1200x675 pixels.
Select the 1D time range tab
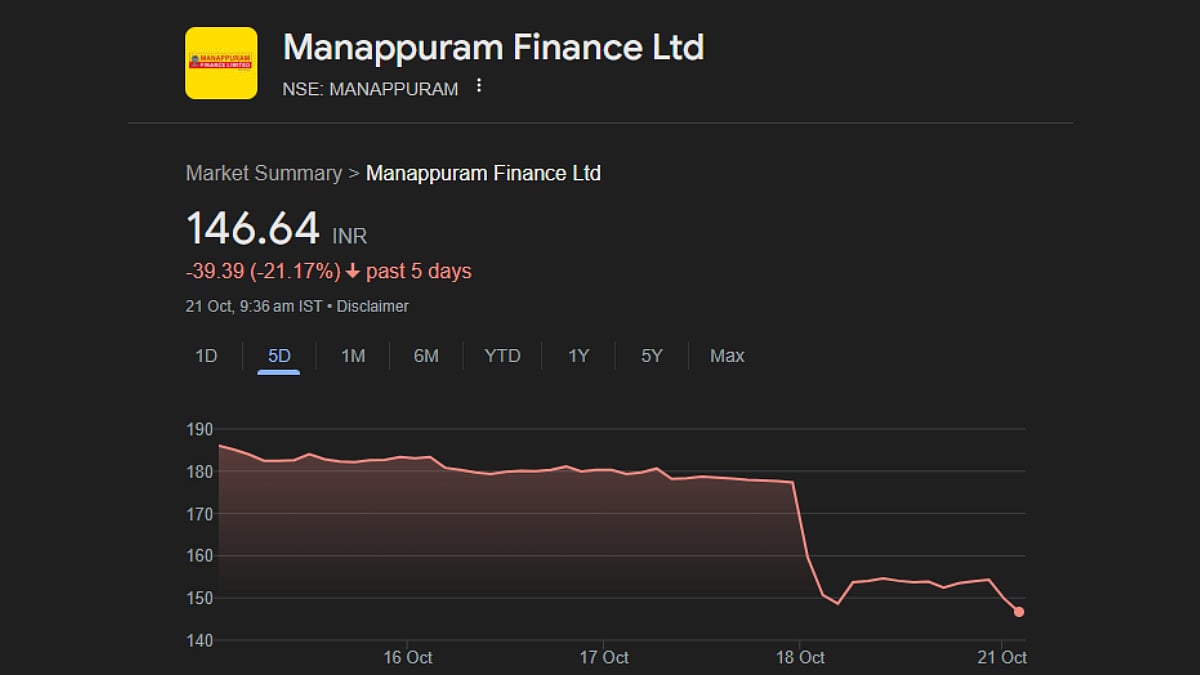[206, 356]
